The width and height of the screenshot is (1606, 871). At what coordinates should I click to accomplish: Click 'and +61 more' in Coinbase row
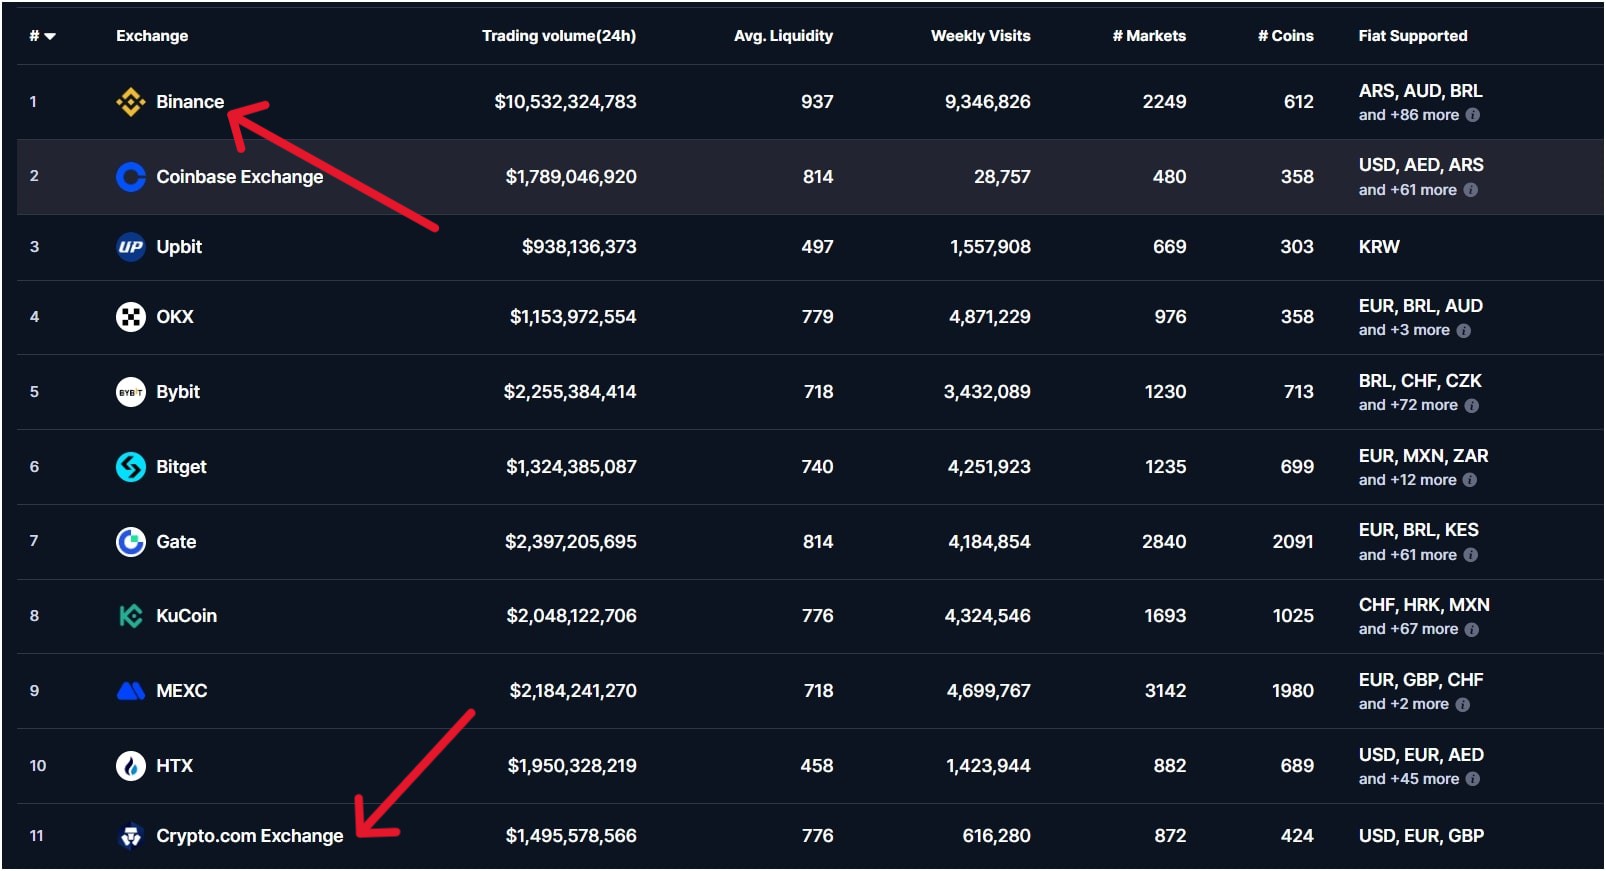click(x=1408, y=190)
